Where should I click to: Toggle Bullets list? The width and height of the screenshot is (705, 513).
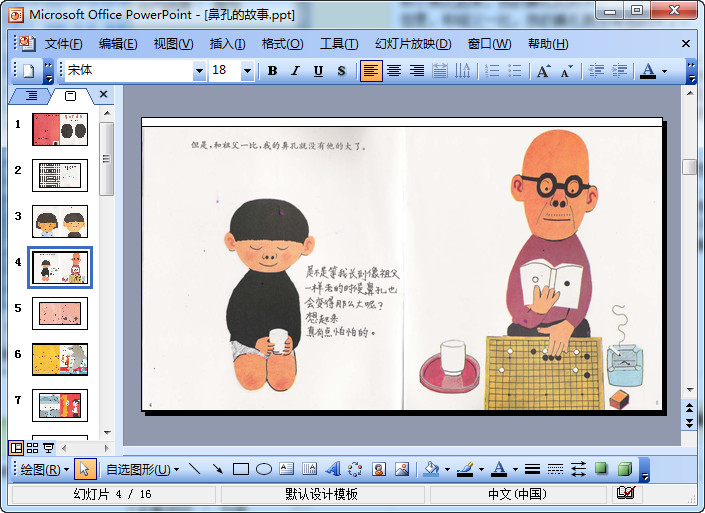tap(514, 71)
